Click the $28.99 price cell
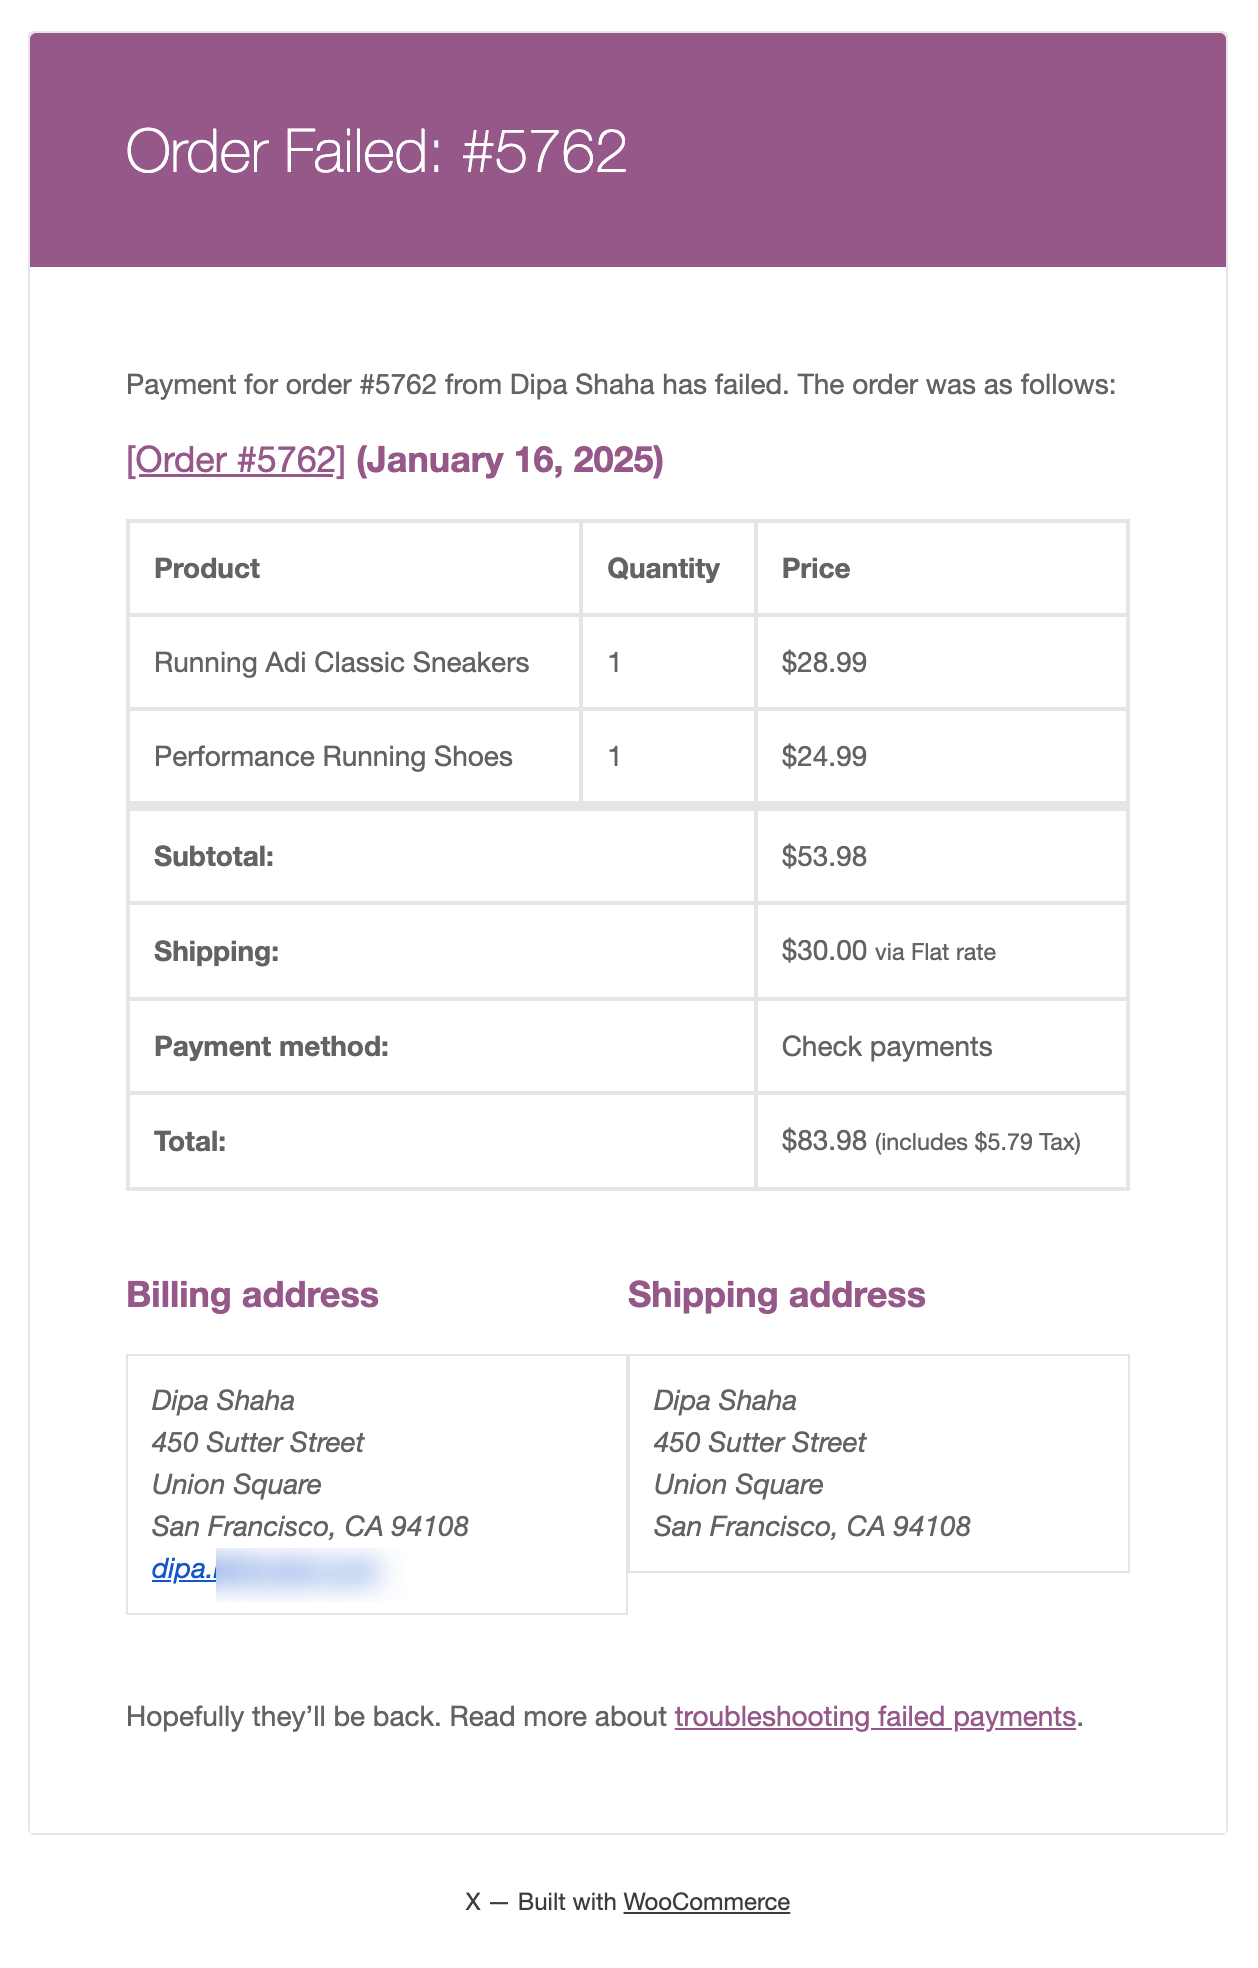 pyautogui.click(x=942, y=662)
